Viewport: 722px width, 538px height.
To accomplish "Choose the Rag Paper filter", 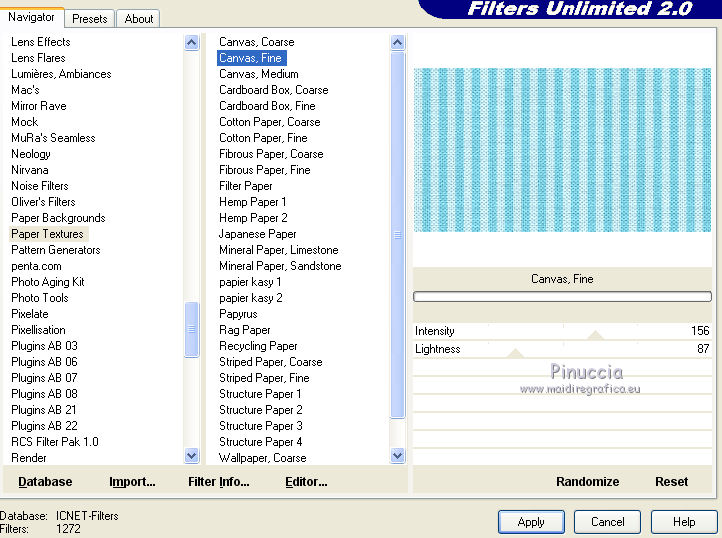I will tap(245, 330).
